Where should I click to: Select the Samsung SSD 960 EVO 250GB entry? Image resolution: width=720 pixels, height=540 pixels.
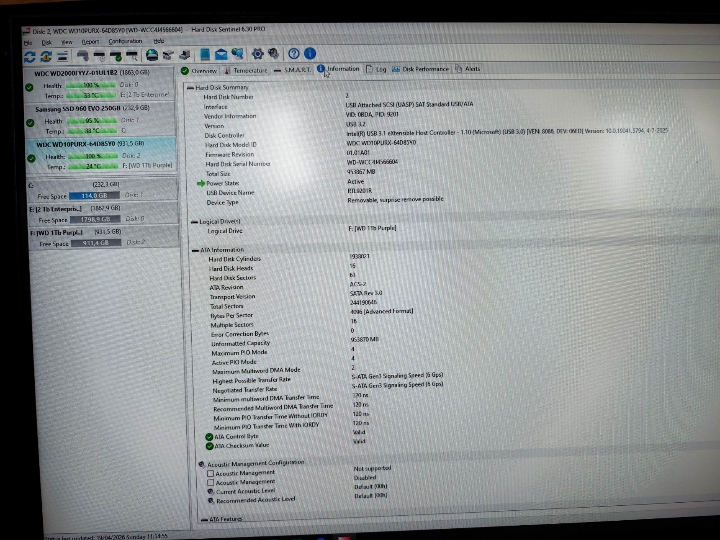click(100, 119)
